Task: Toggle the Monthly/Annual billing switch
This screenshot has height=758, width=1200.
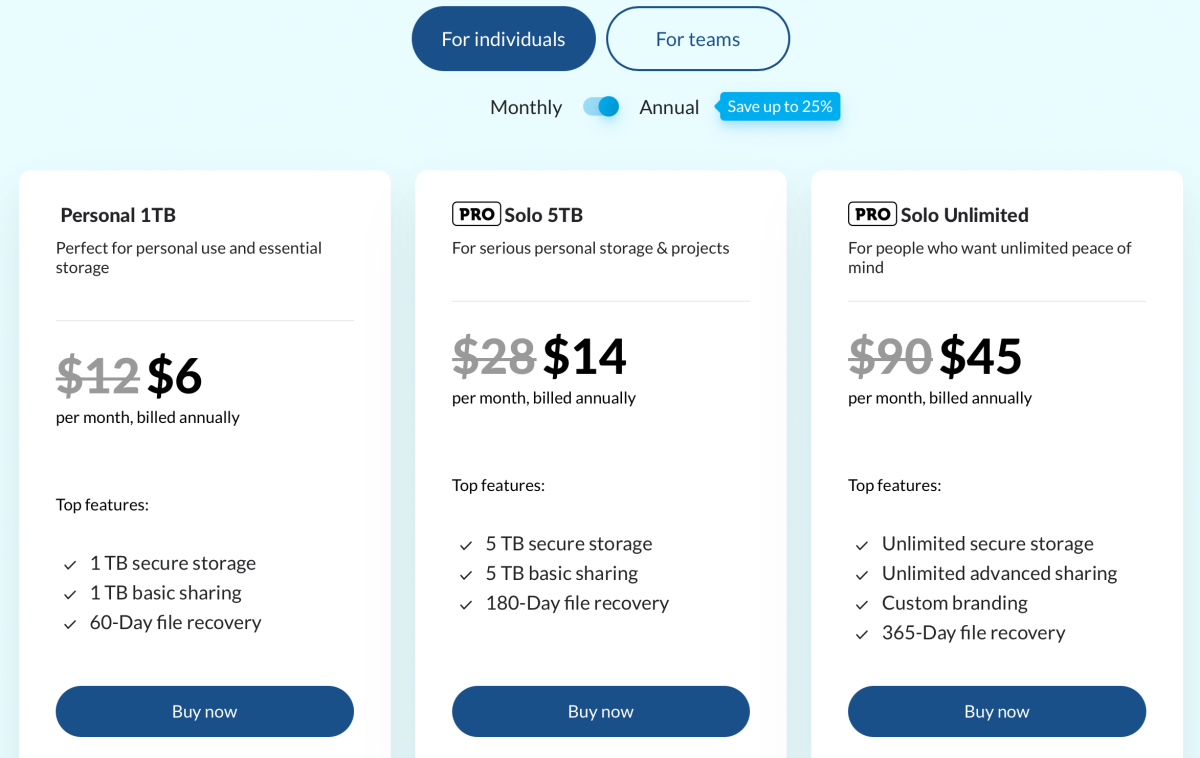Action: tap(601, 107)
